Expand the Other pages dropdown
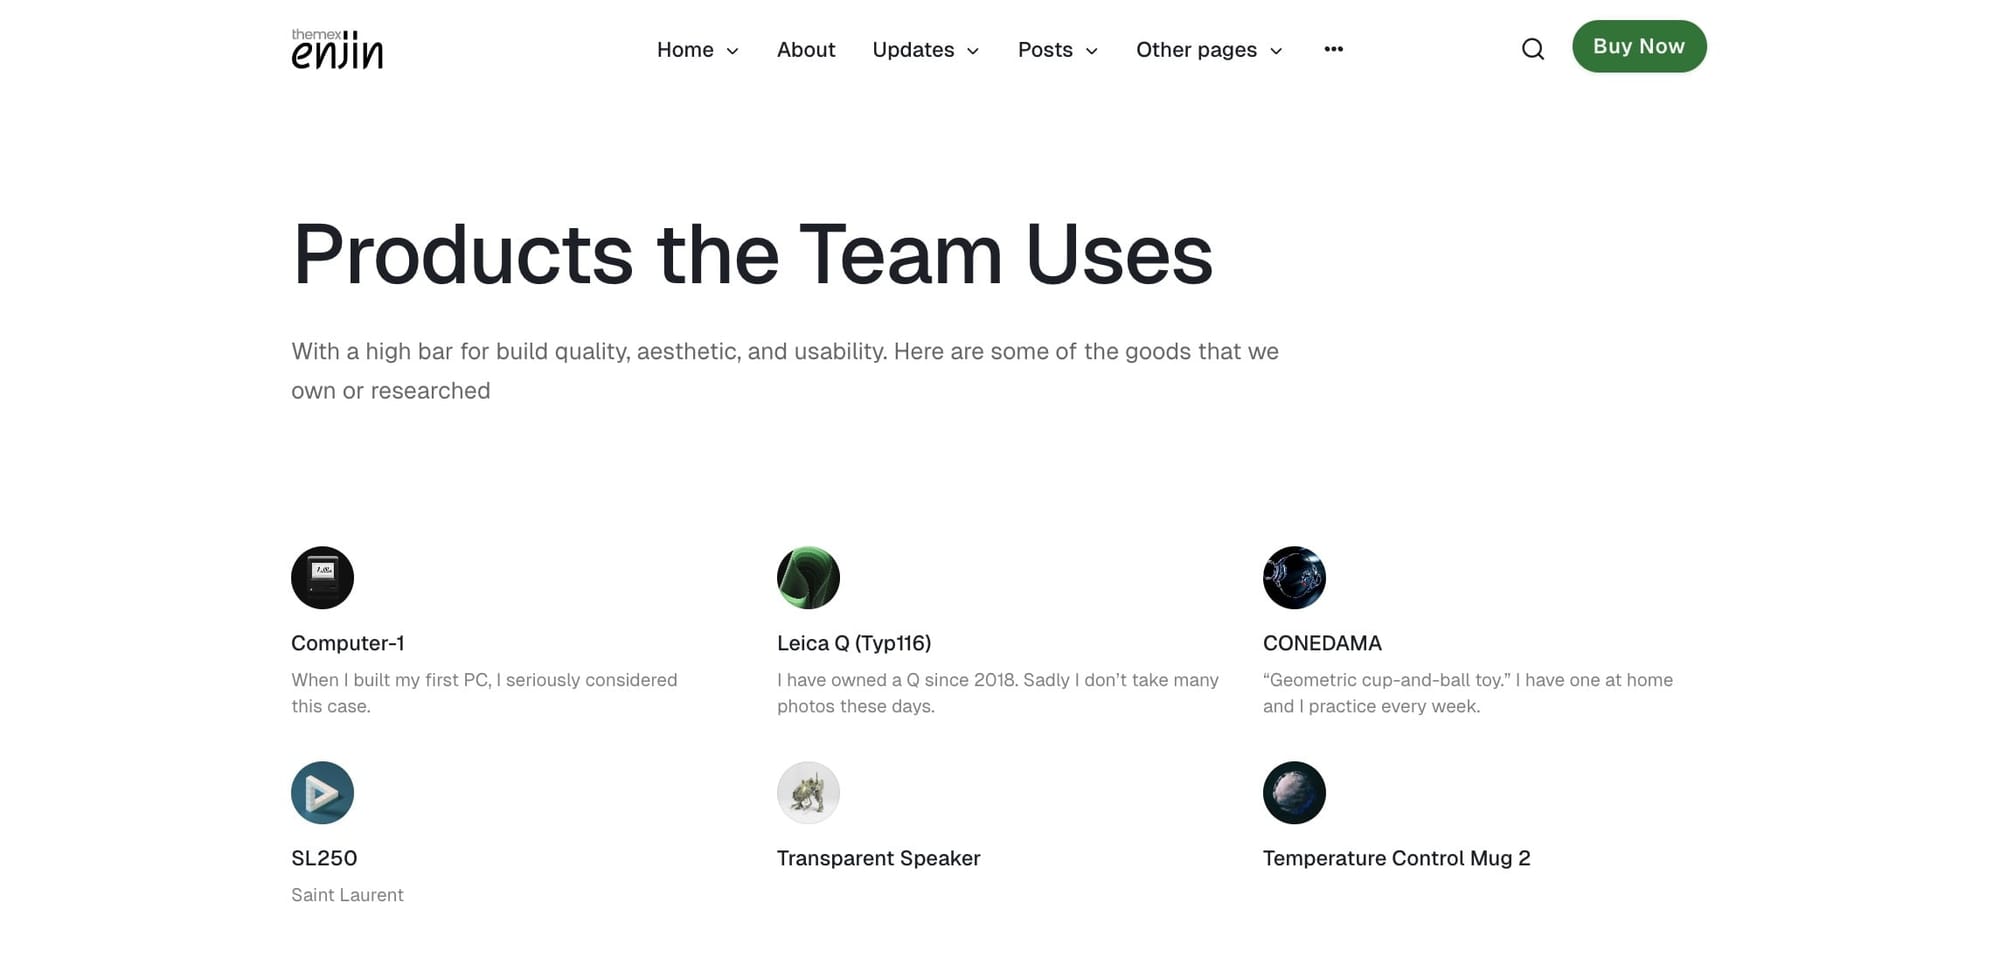The width and height of the screenshot is (2000, 972). tap(1275, 50)
